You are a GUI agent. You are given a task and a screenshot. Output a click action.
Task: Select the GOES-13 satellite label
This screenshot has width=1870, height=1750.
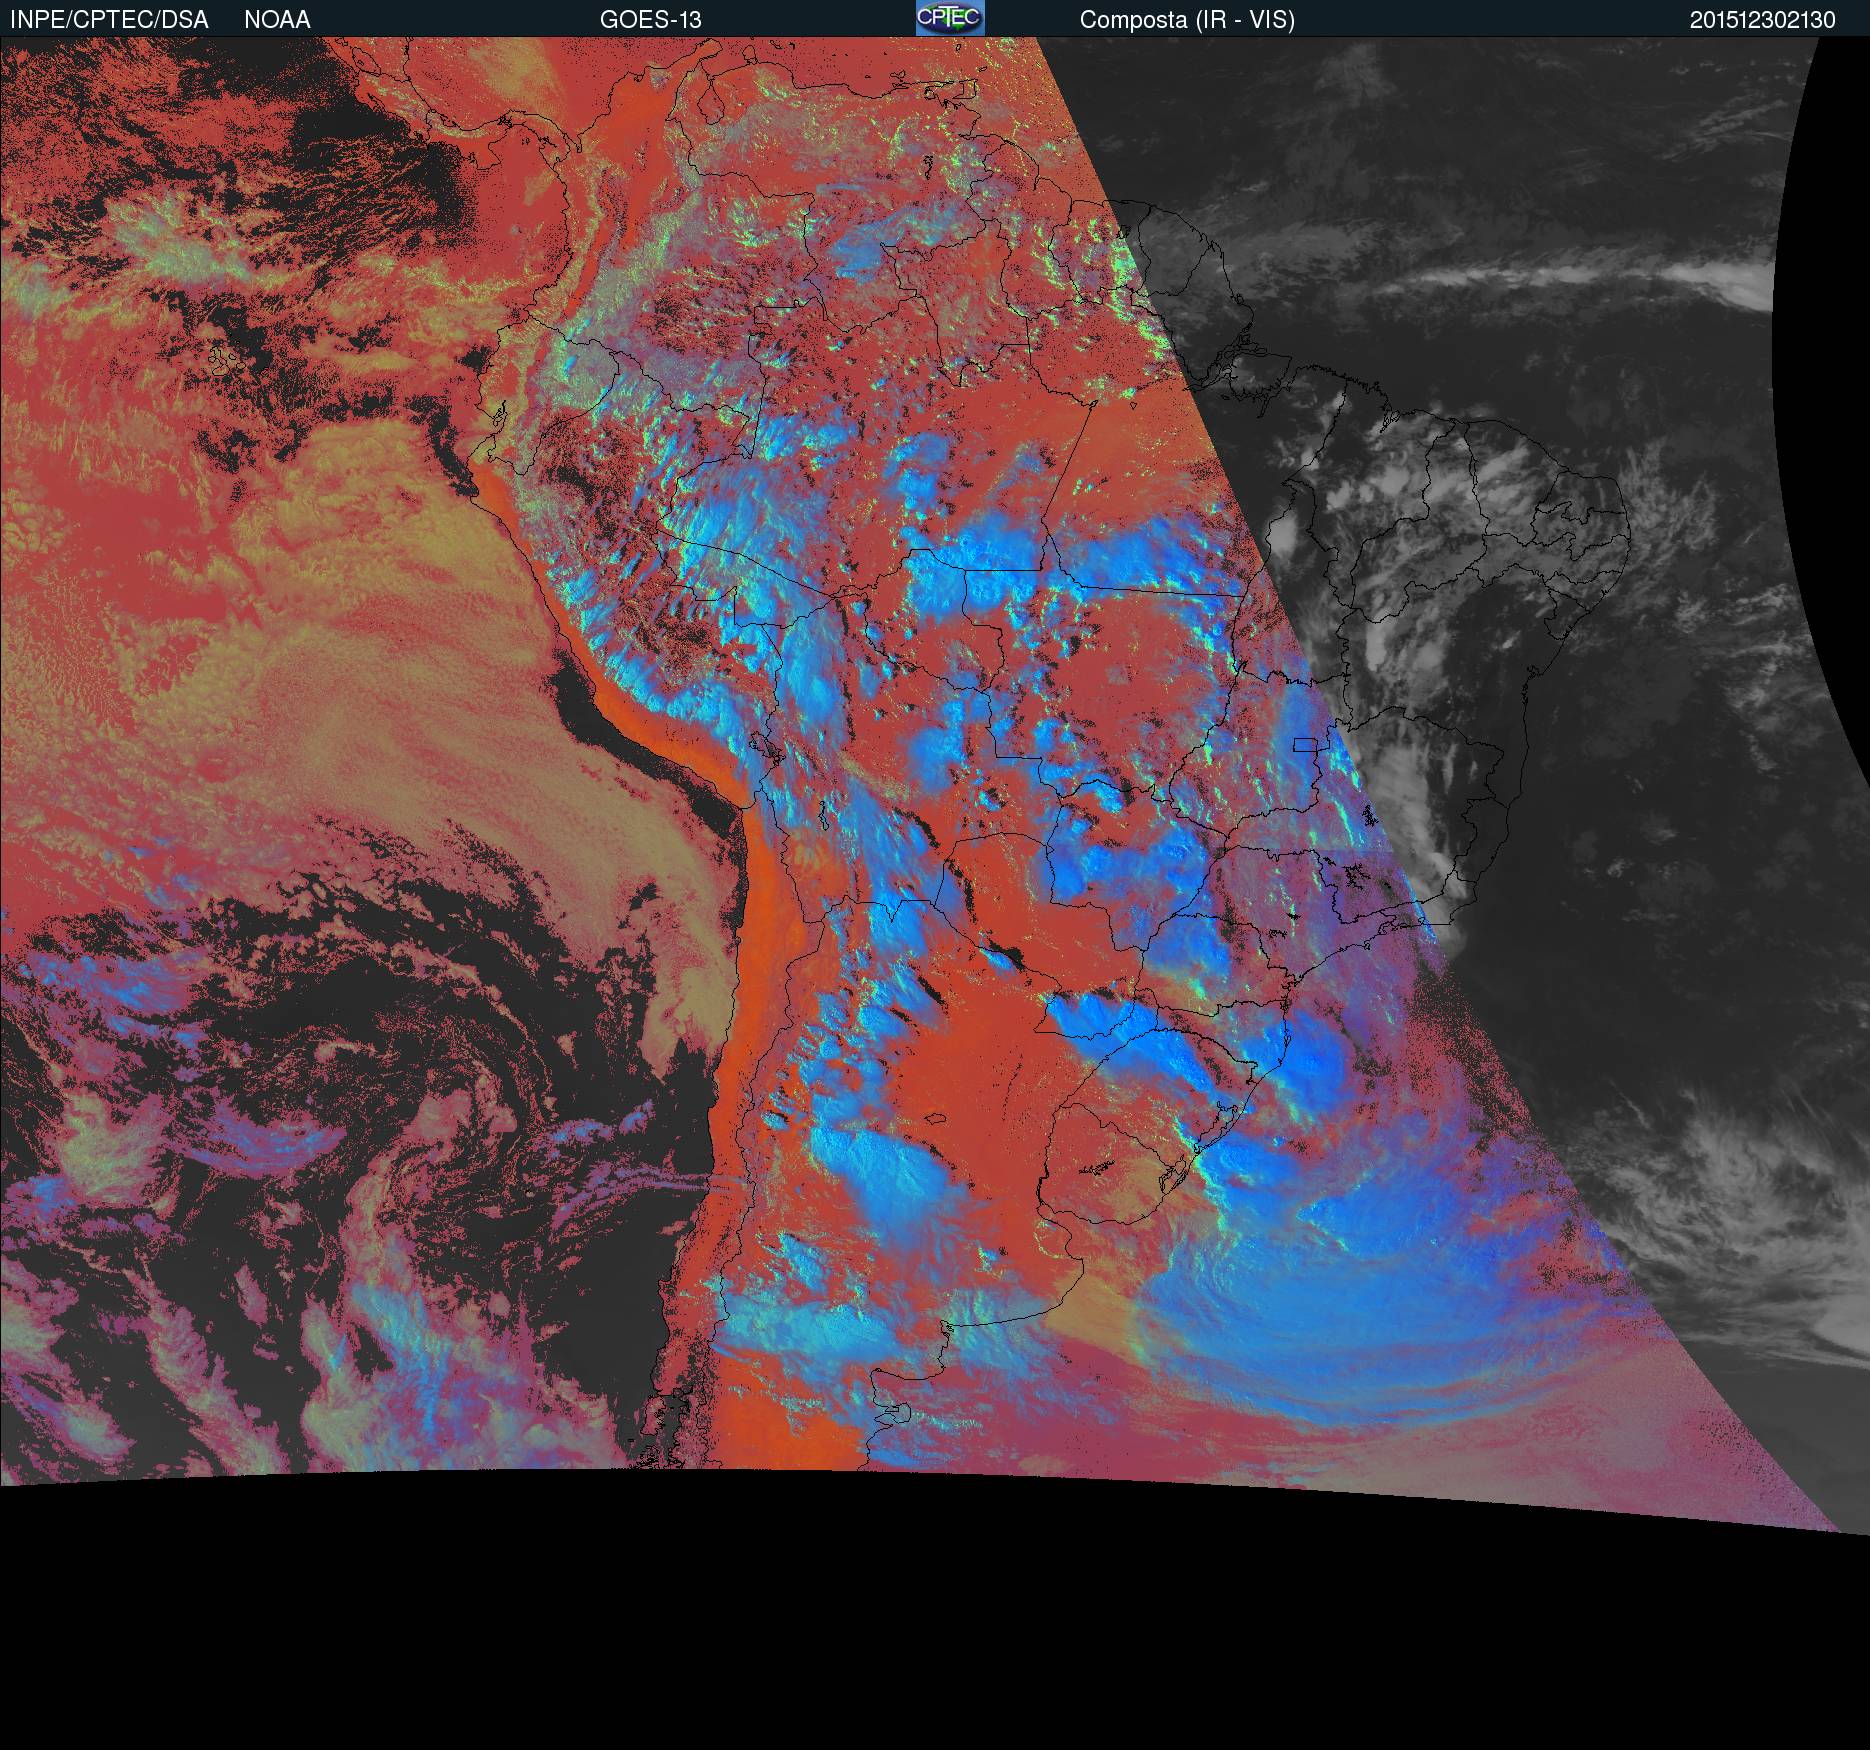(x=650, y=20)
